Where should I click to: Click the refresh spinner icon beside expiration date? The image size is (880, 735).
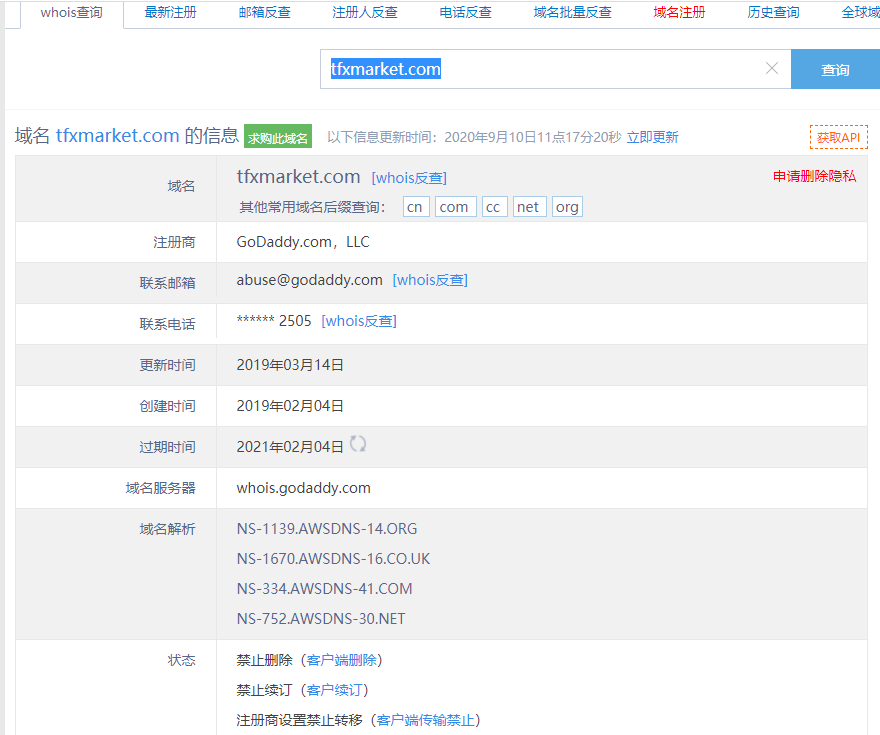click(358, 445)
